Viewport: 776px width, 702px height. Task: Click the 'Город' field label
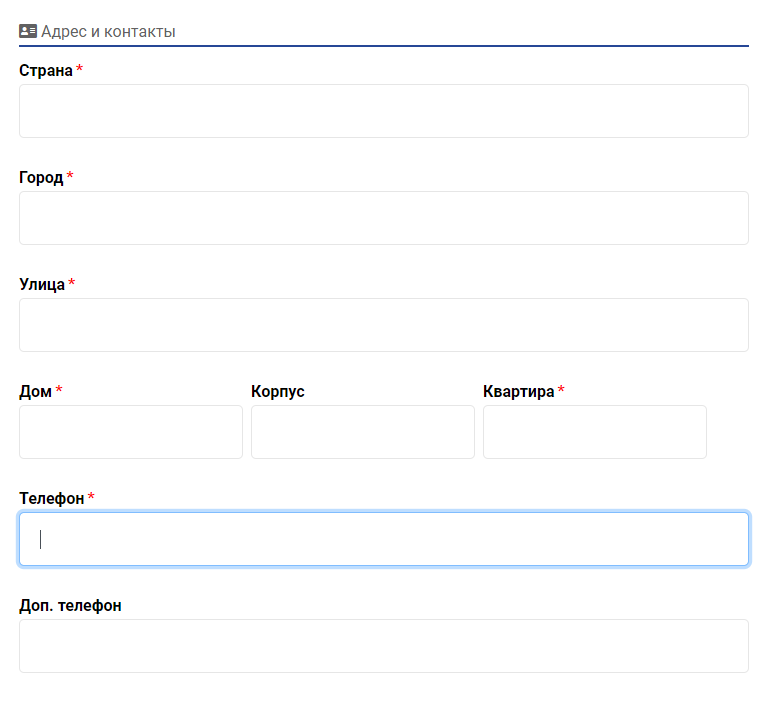[41, 178]
